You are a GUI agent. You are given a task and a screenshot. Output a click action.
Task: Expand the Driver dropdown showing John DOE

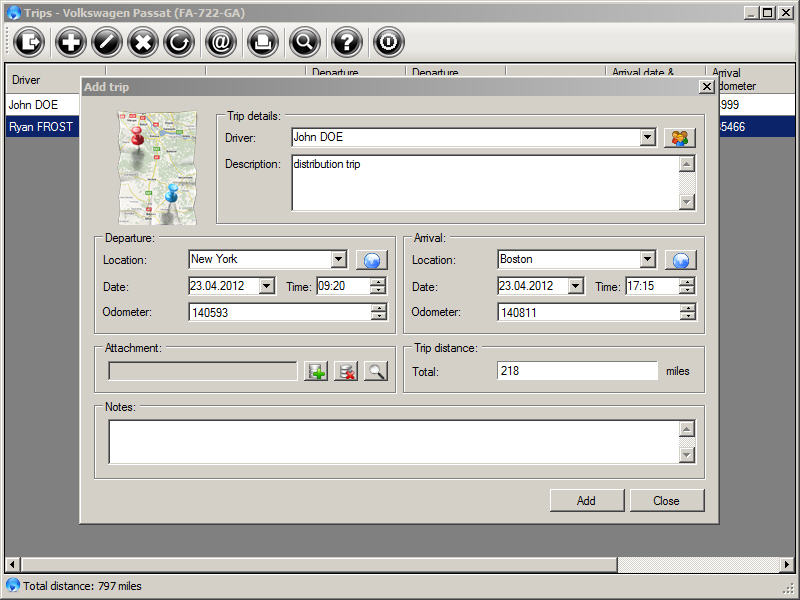(x=647, y=137)
